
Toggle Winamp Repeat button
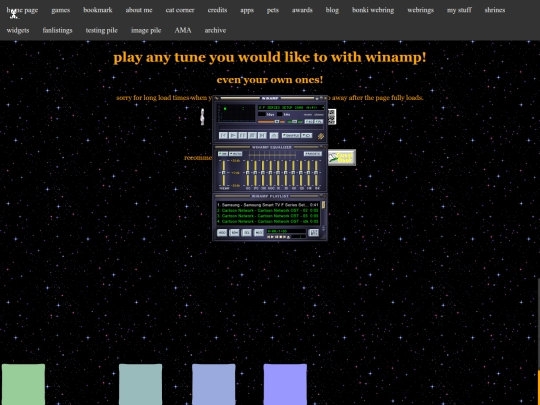307,136
